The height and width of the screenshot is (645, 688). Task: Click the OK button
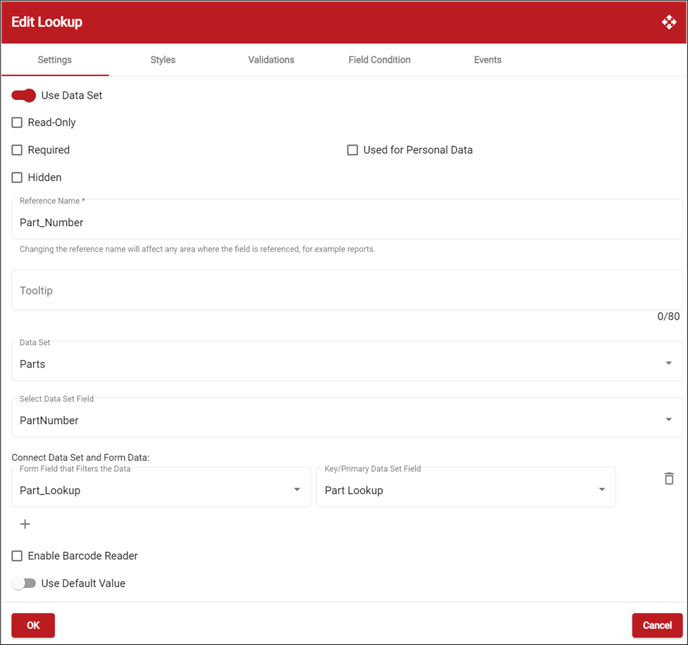[33, 625]
